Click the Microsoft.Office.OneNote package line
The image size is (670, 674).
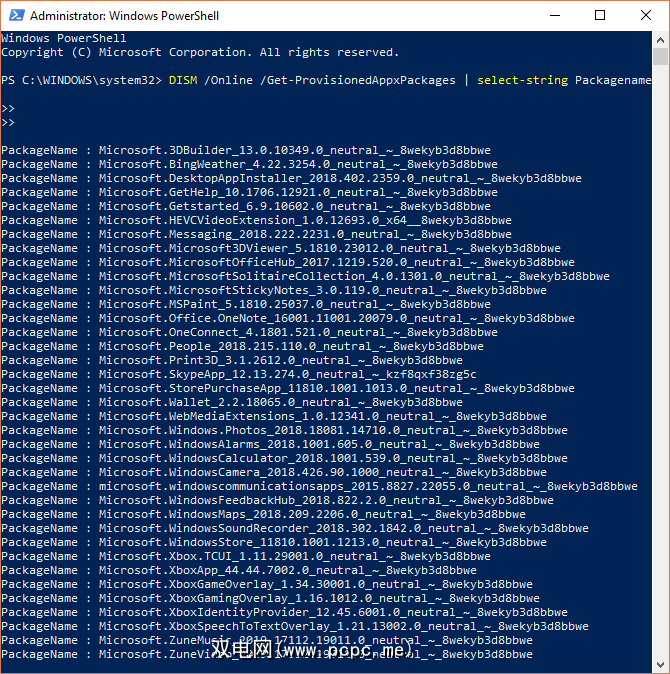click(x=288, y=318)
